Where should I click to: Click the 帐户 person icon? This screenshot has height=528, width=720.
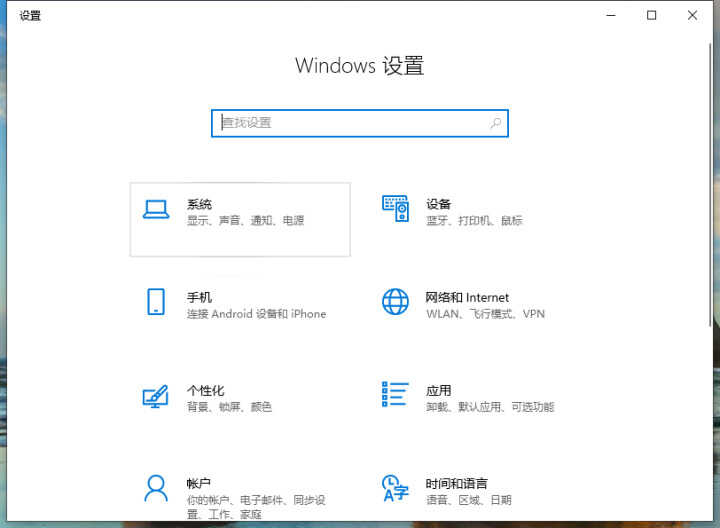155,488
